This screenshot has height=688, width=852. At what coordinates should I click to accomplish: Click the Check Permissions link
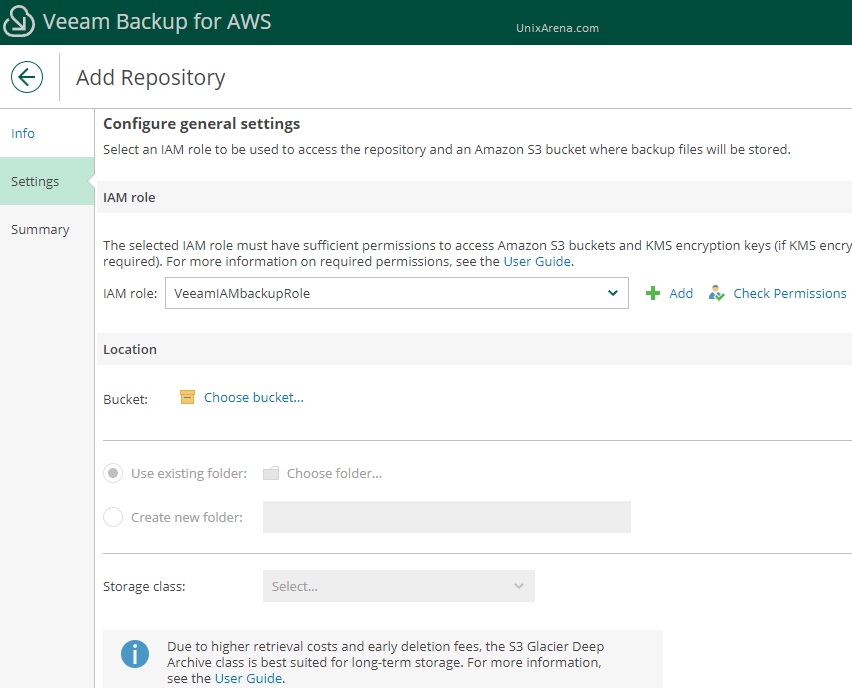(790, 293)
